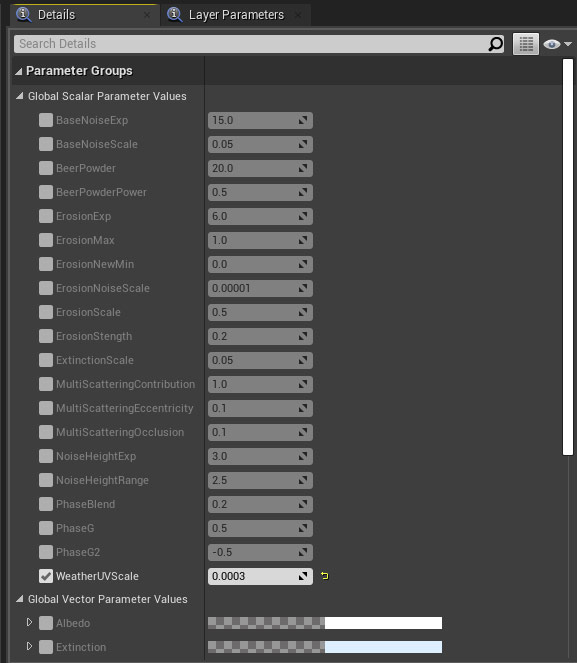This screenshot has height=663, width=577.
Task: Collapse Global Scalar Parameter Values group
Action: click(19, 96)
